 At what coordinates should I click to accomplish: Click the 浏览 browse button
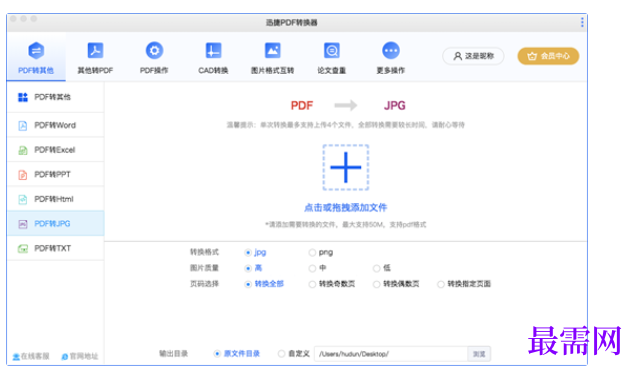(x=479, y=354)
